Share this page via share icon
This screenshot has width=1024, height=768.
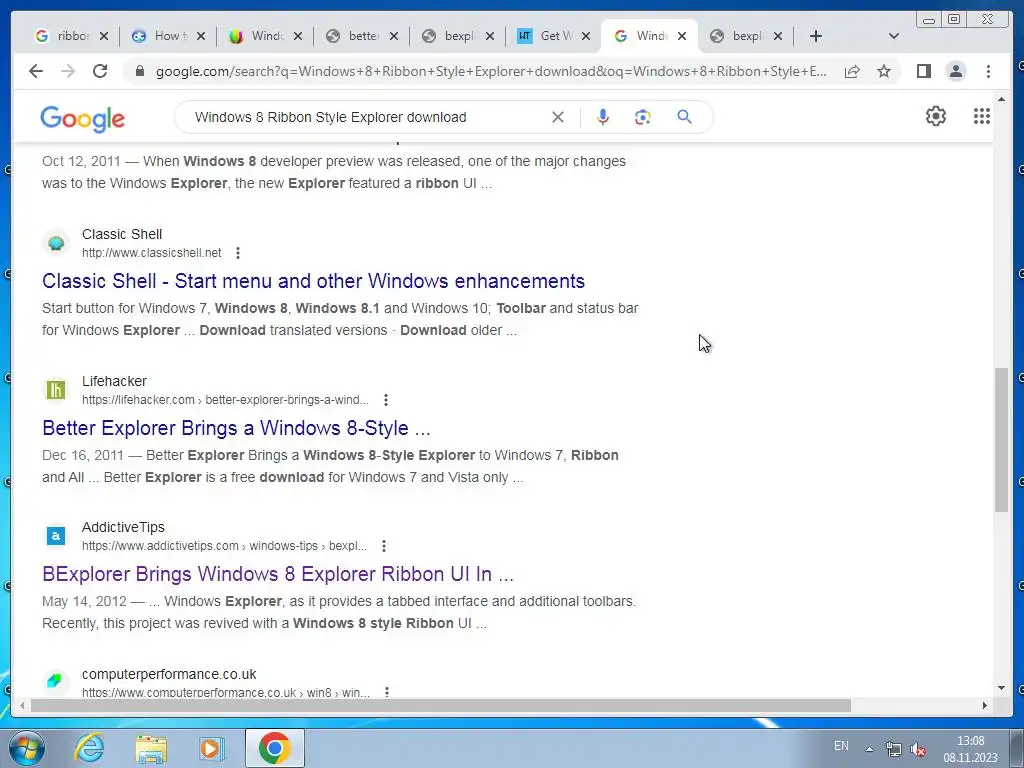[852, 71]
